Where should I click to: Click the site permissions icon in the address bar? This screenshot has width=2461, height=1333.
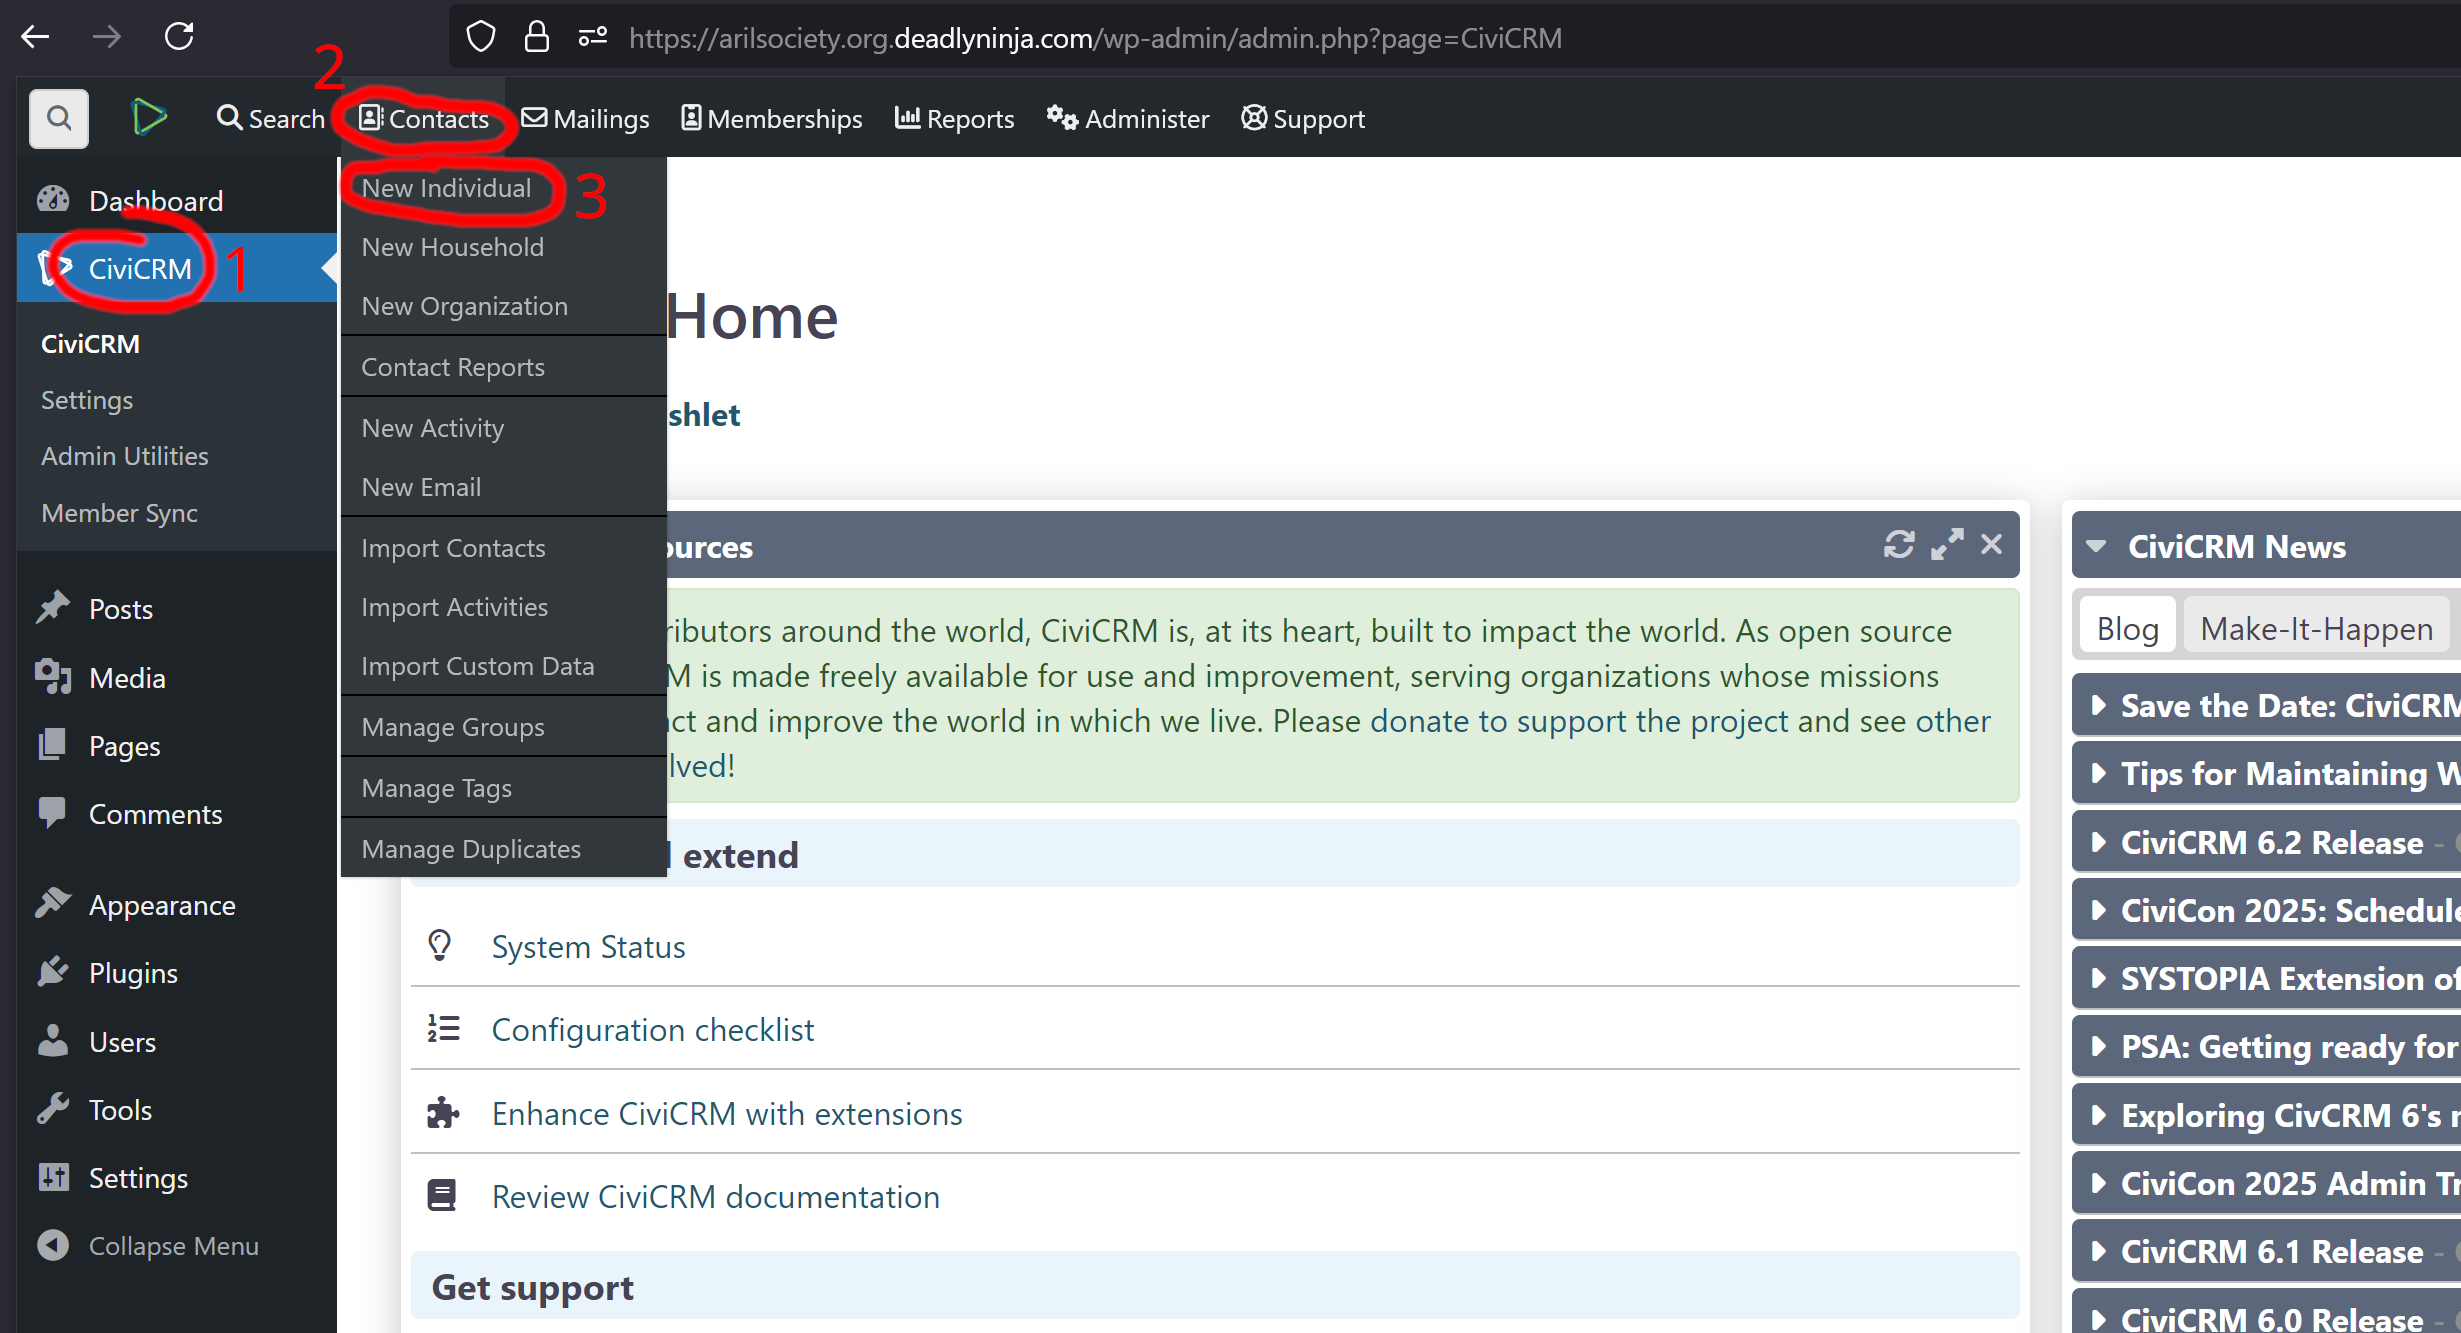593,37
